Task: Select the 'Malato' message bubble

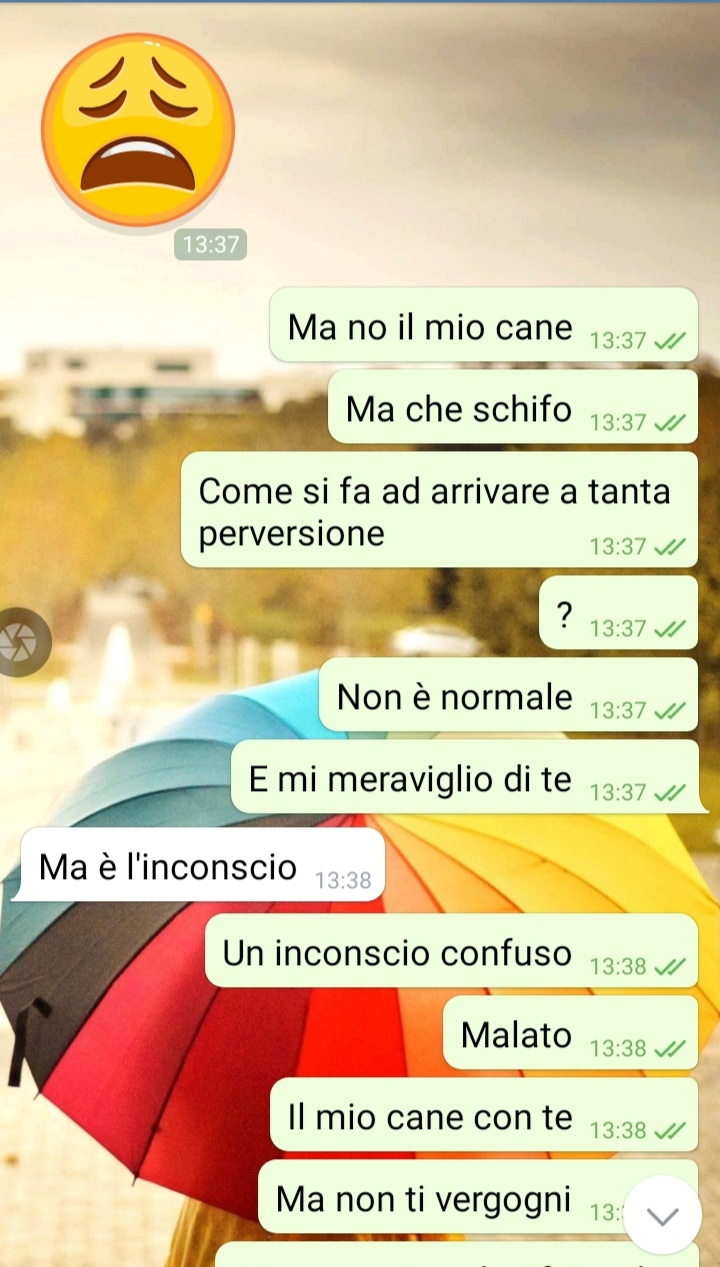Action: (570, 1033)
